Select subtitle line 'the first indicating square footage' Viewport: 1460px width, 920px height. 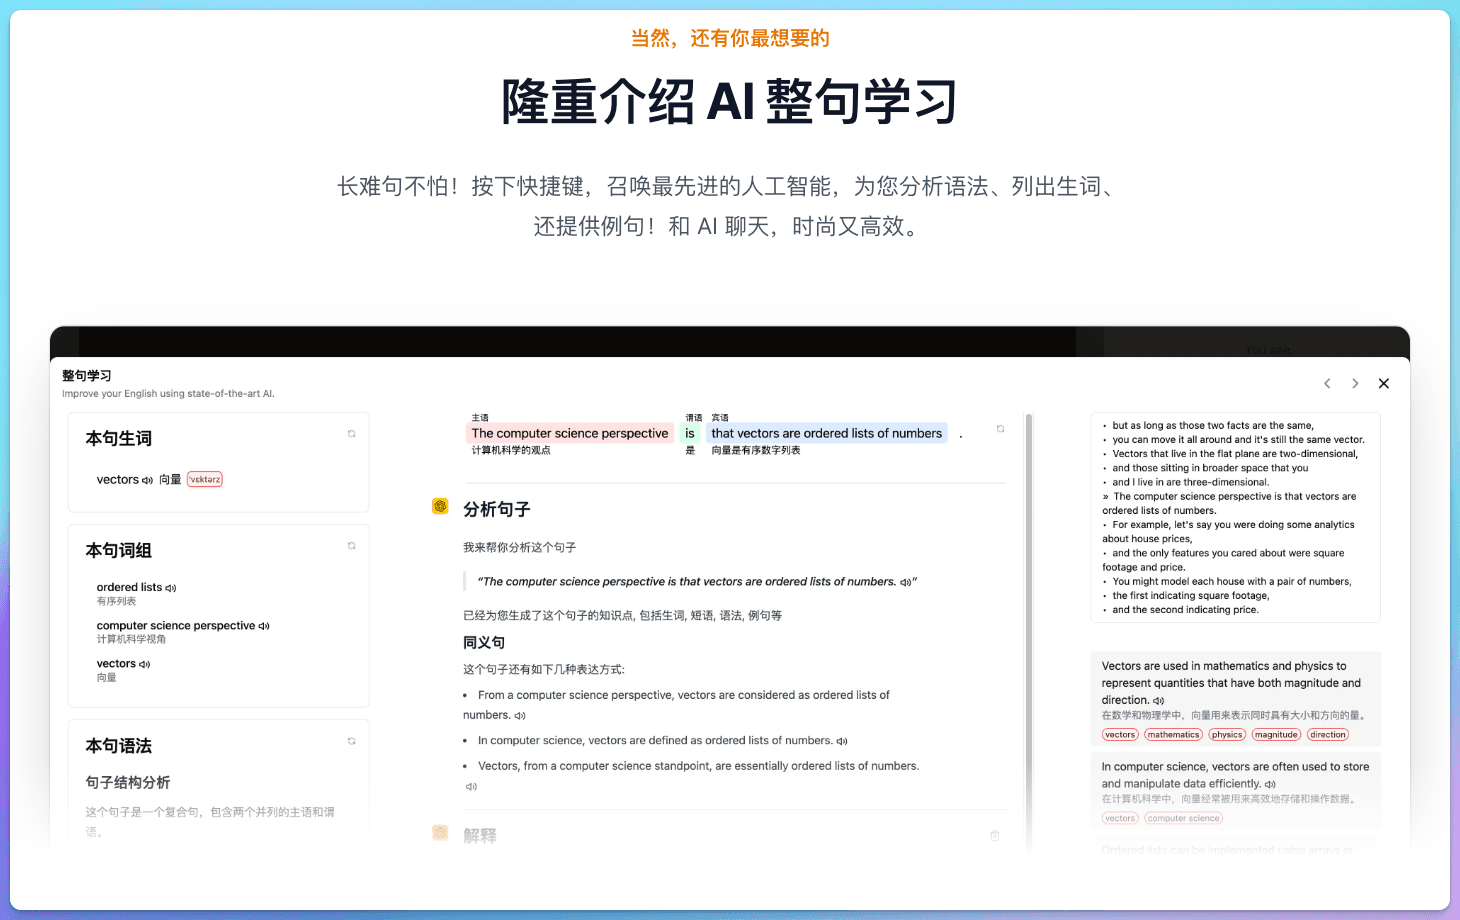[x=1190, y=596]
